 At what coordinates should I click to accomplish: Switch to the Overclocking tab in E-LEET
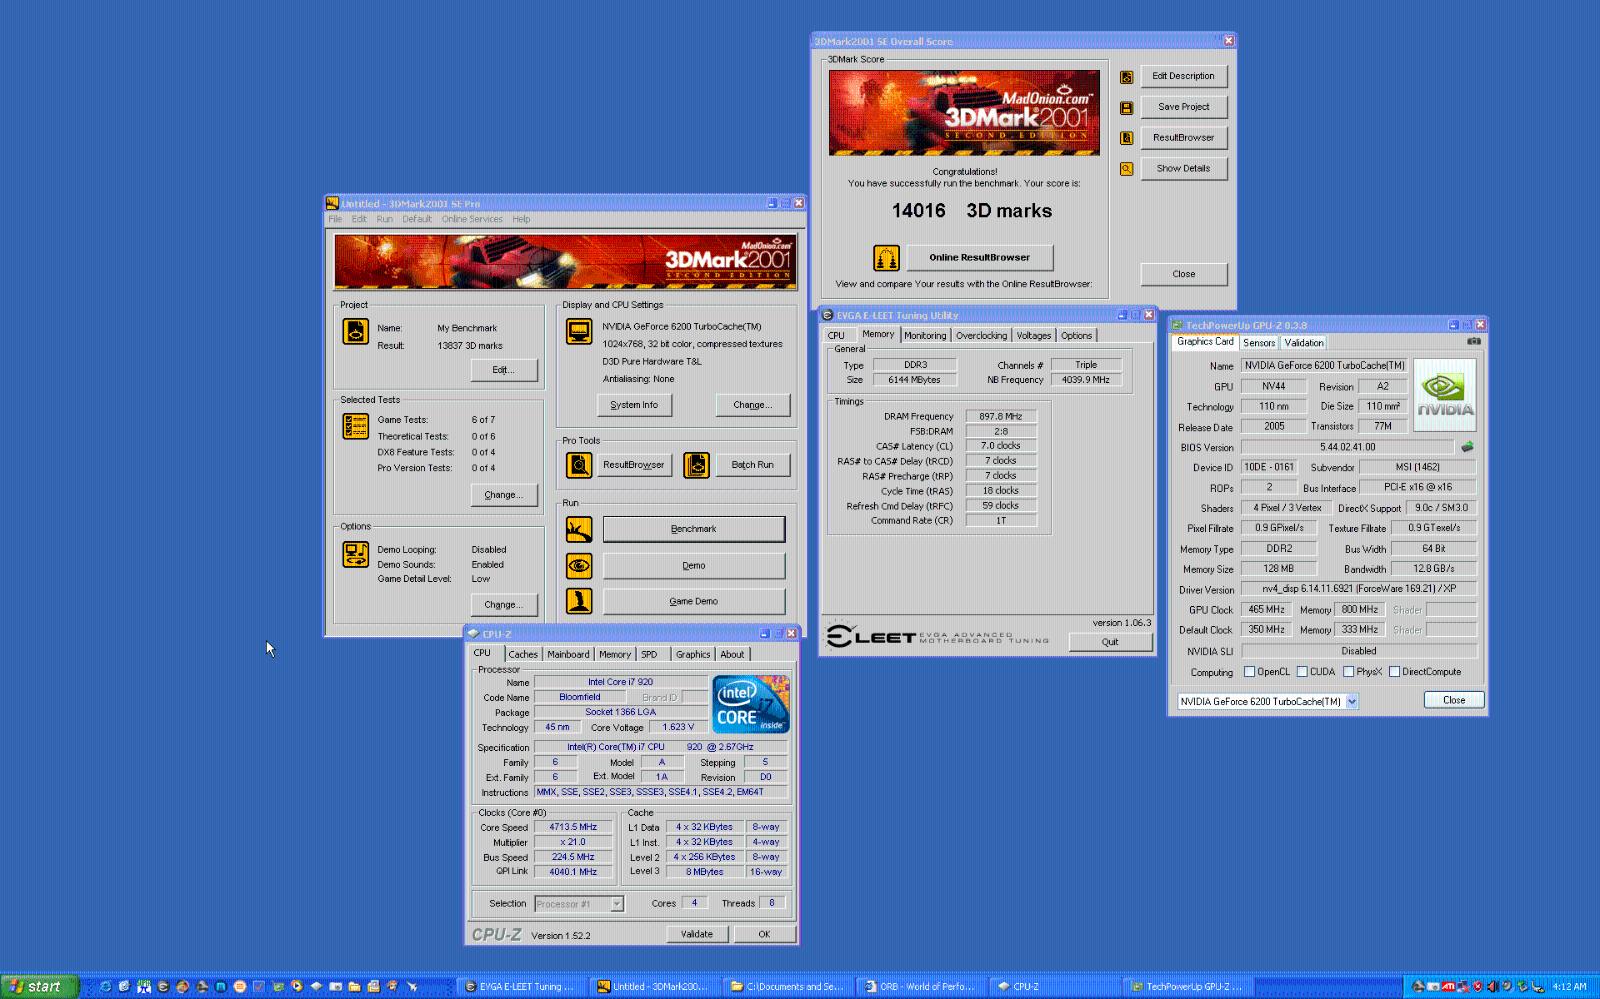981,336
